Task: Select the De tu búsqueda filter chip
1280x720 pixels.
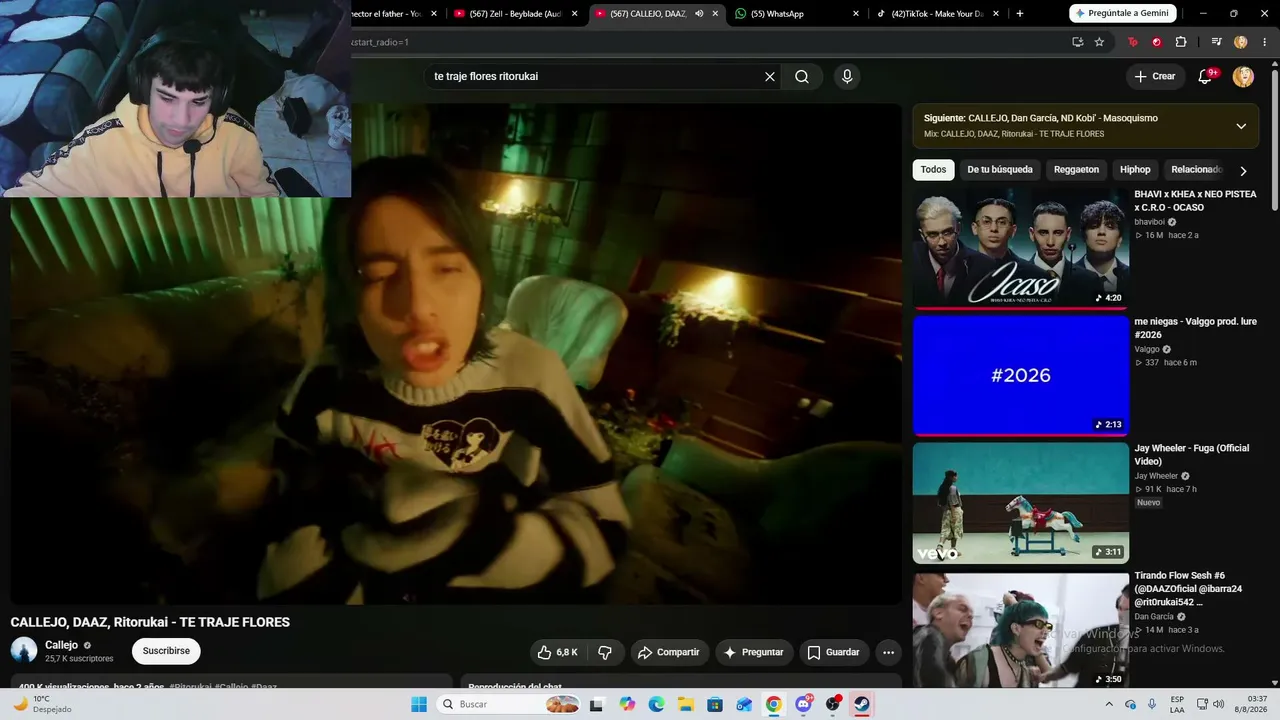Action: pos(1000,170)
